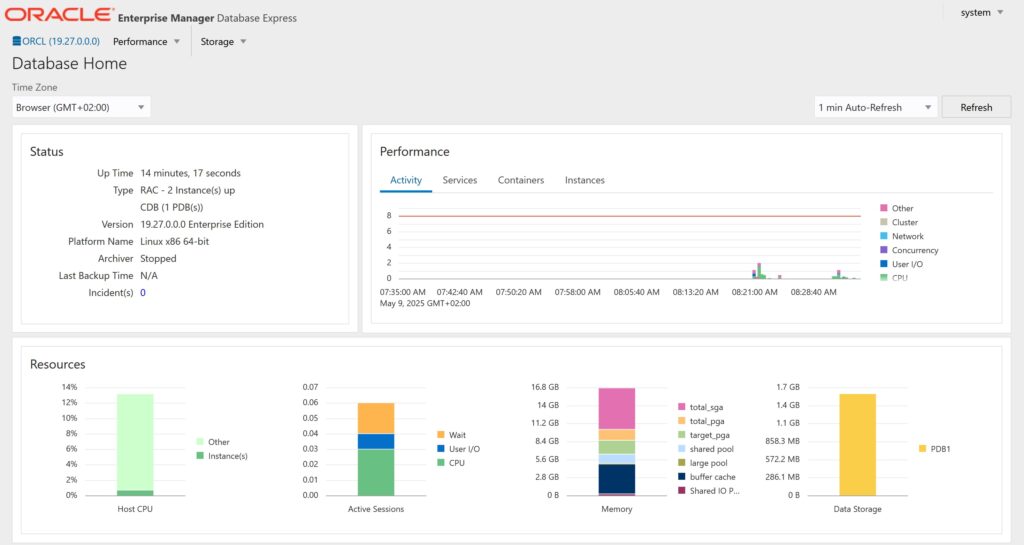Screen dimensions: 1024x545
Task: Switch to the Containers tab
Action: coord(520,180)
